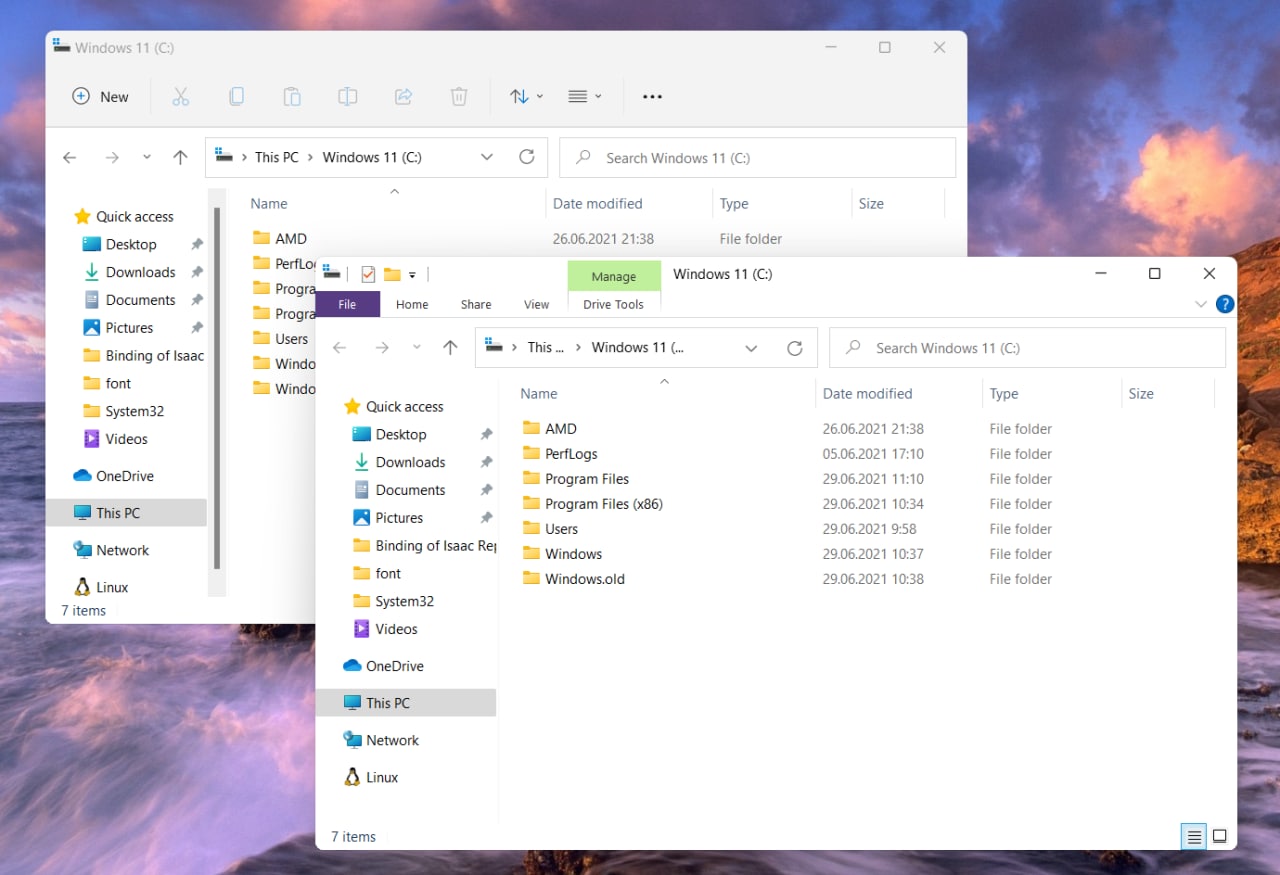The width and height of the screenshot is (1280, 875).
Task: Click the Manage contextual tab
Action: [x=614, y=276]
